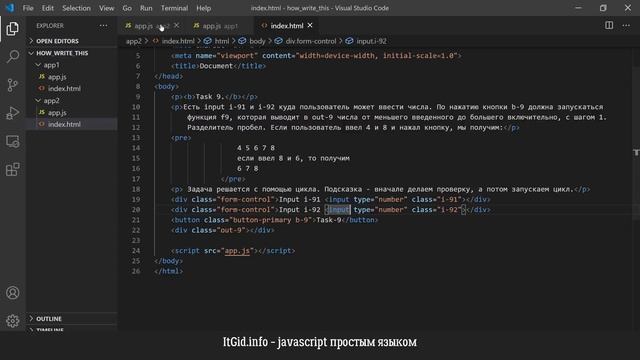Open the Source Control view

(x=13, y=85)
